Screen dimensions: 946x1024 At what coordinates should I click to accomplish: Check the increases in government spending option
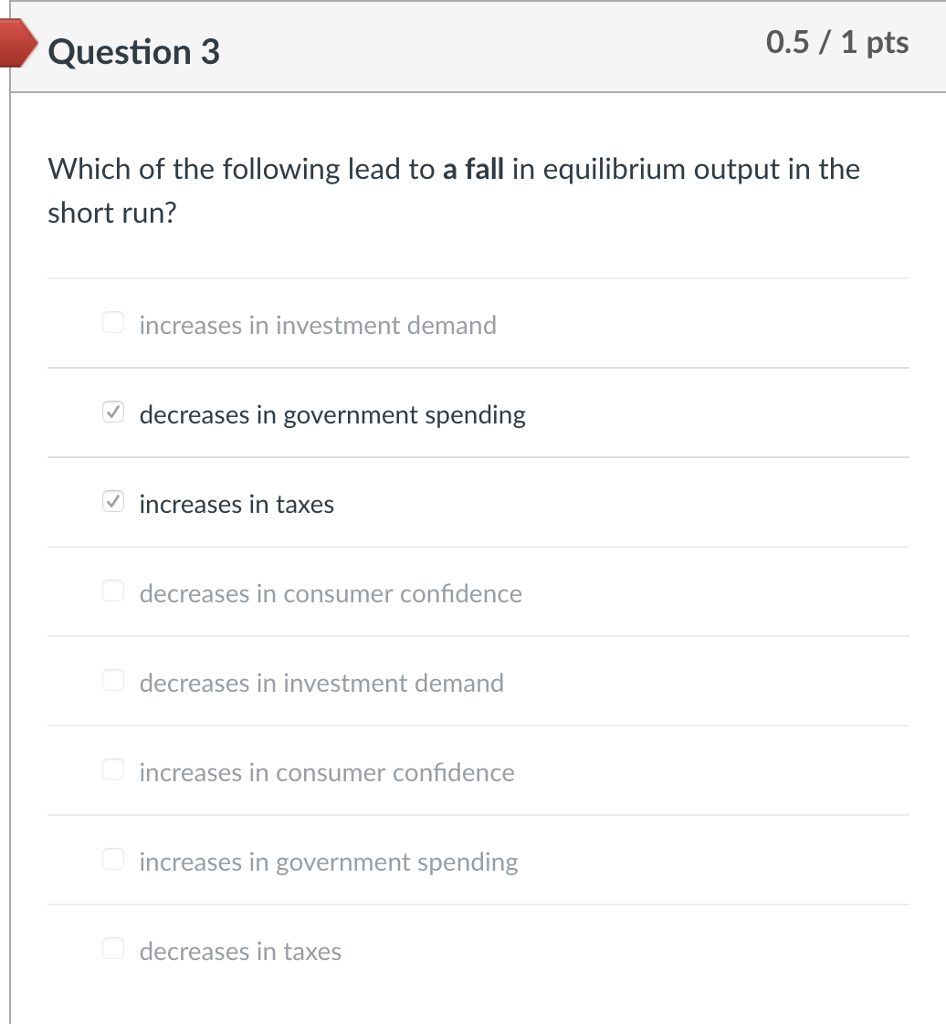[113, 858]
